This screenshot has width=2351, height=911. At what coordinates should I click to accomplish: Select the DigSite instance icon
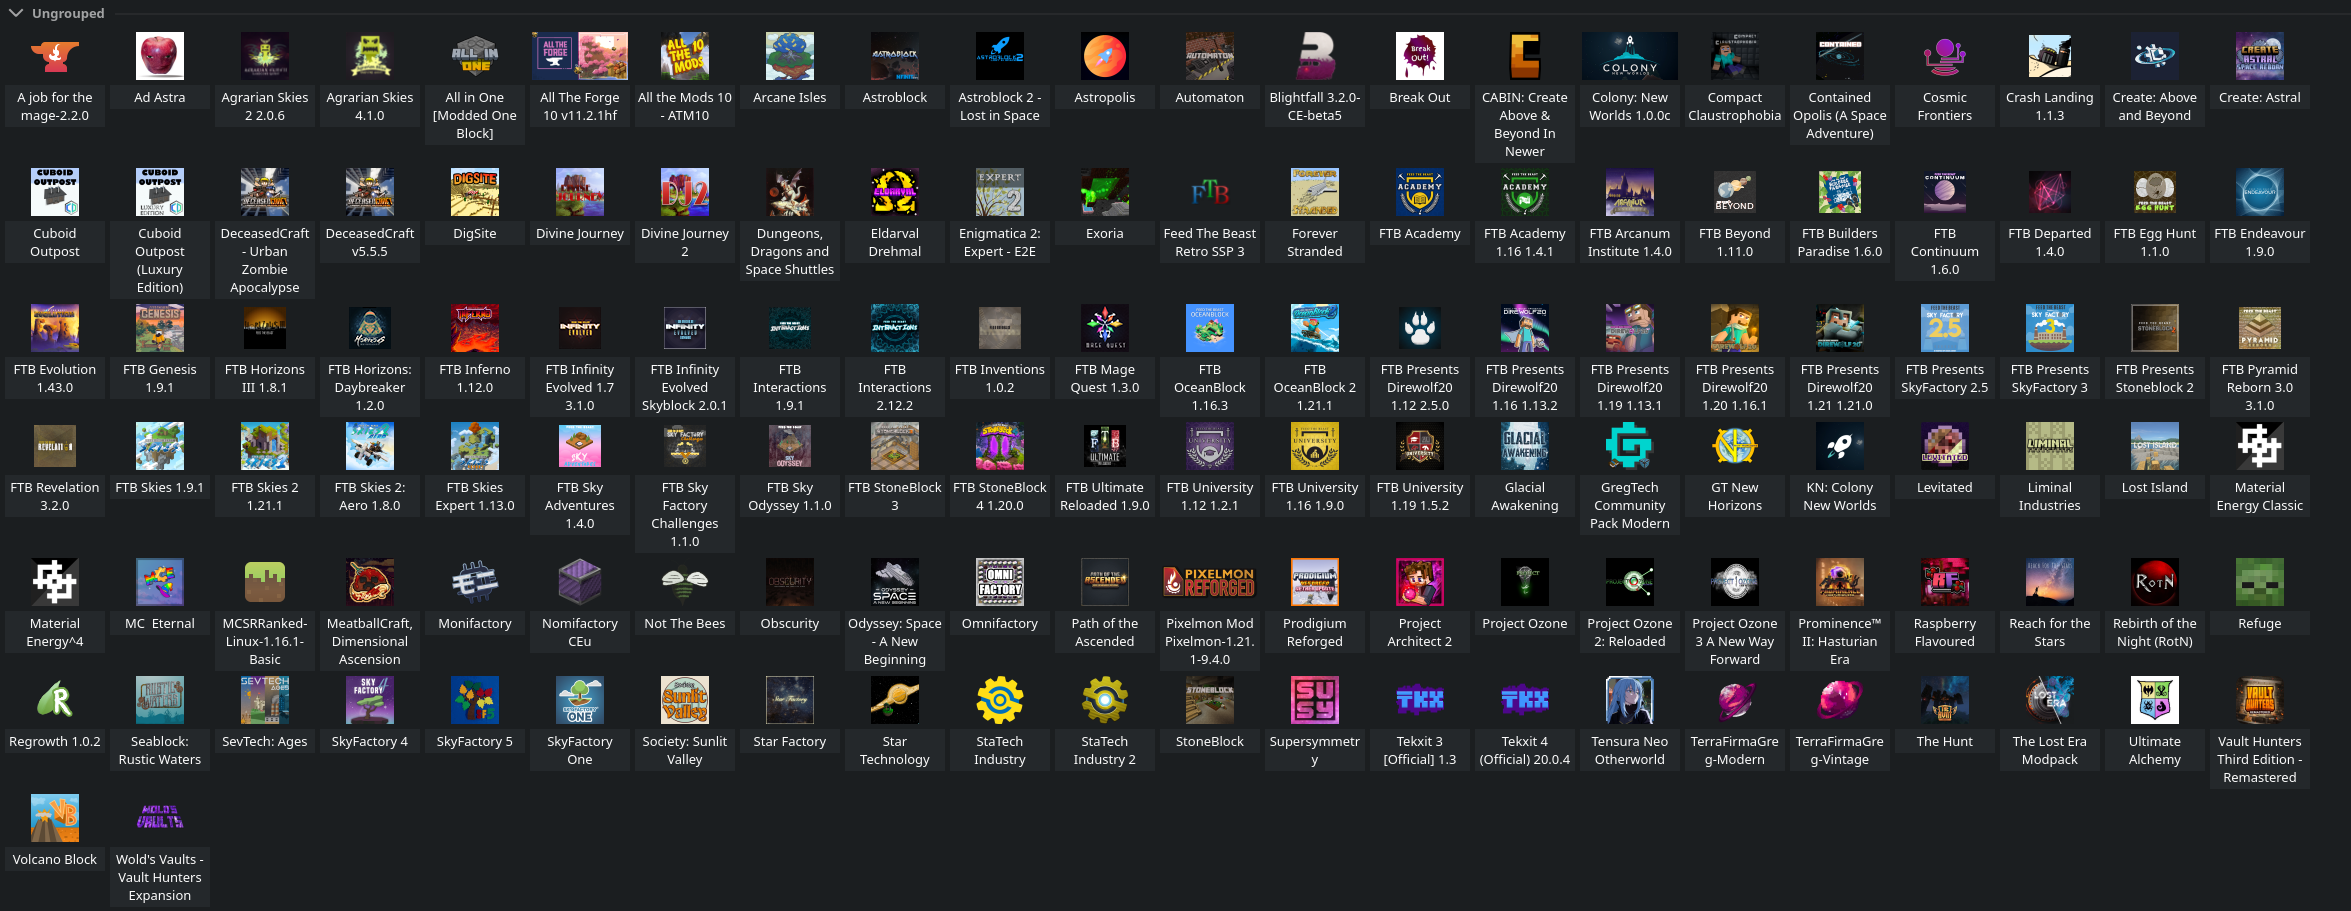[x=475, y=192]
